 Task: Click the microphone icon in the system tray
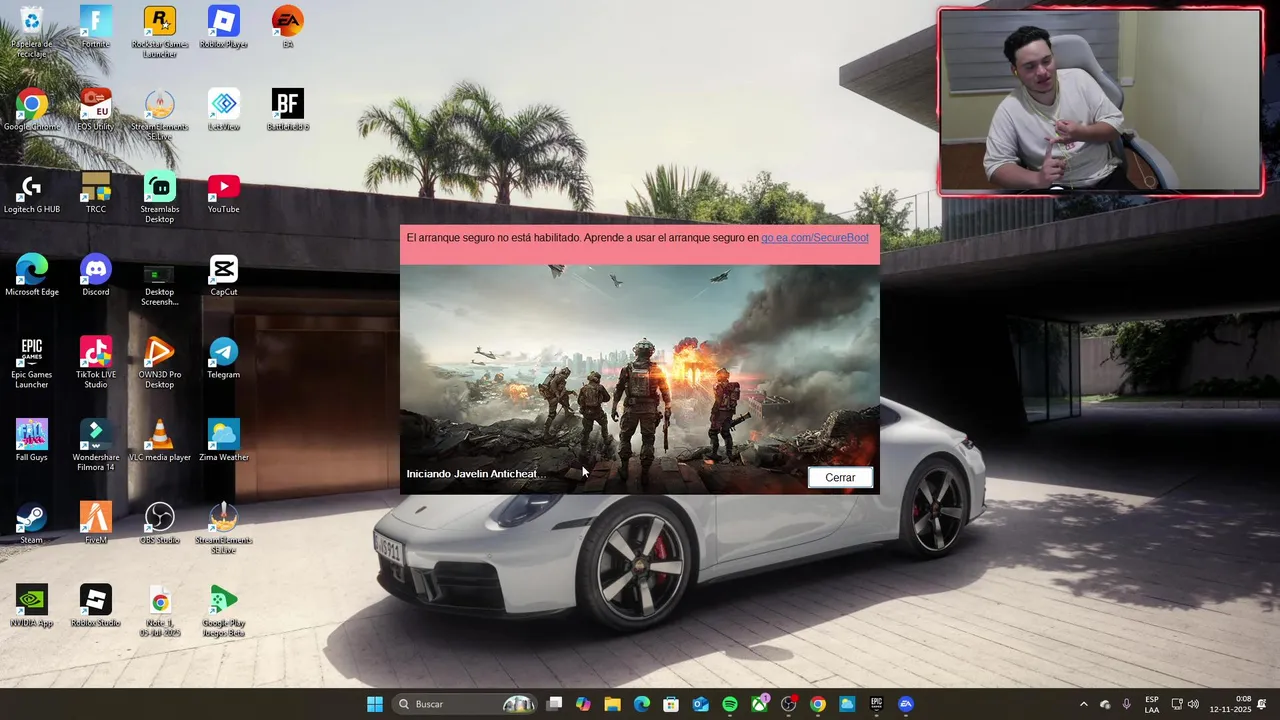click(1127, 704)
